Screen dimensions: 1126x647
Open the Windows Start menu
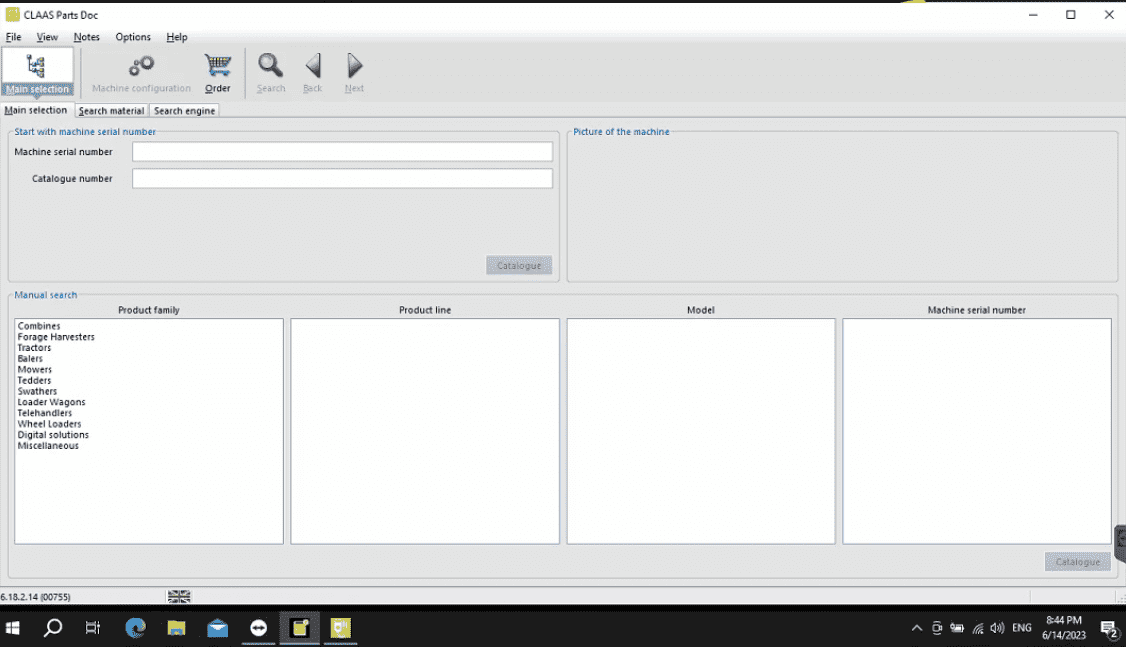pyautogui.click(x=12, y=628)
